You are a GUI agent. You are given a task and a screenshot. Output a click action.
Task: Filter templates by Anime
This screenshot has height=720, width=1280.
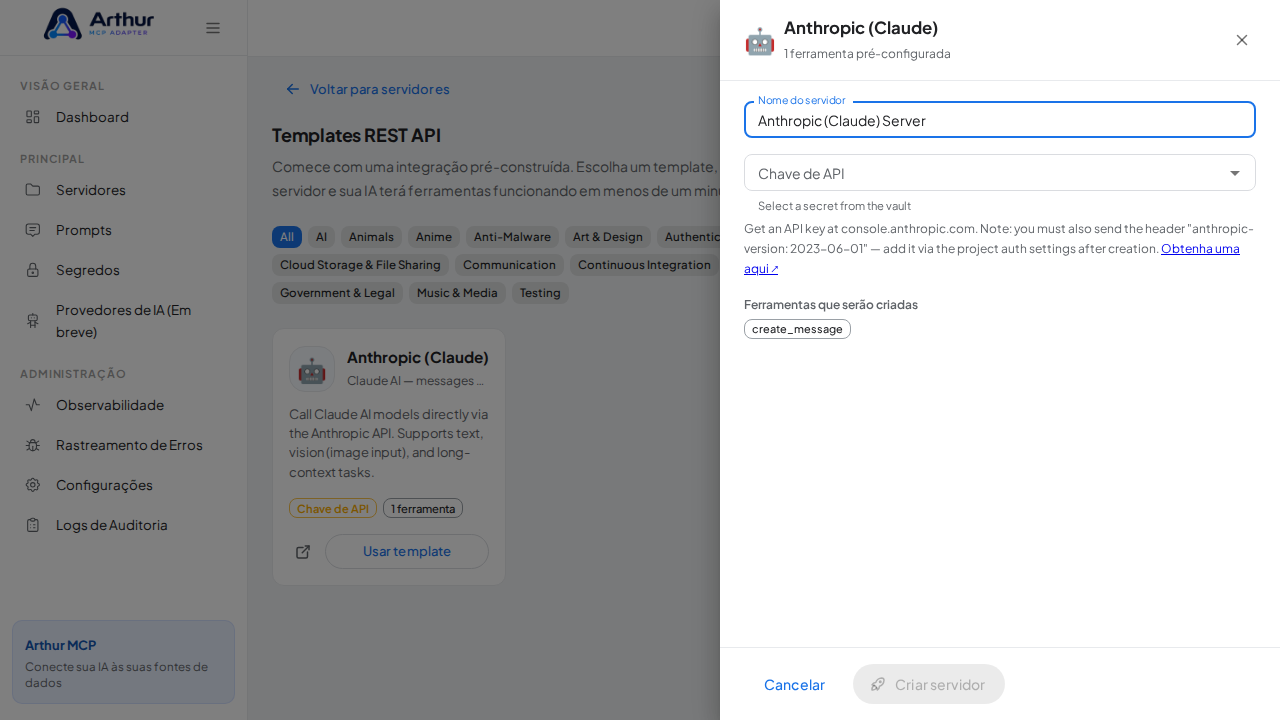pyautogui.click(x=434, y=237)
